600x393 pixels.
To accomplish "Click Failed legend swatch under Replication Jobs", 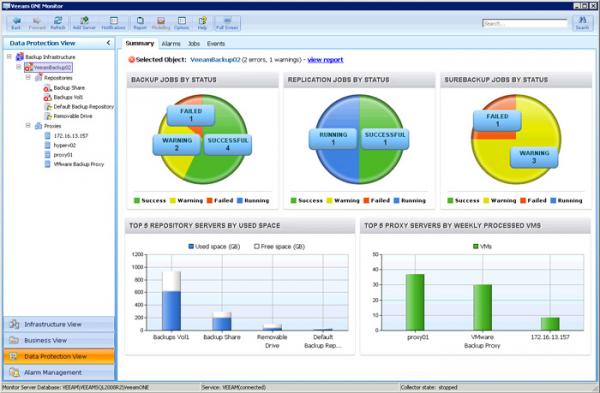I will coord(366,201).
